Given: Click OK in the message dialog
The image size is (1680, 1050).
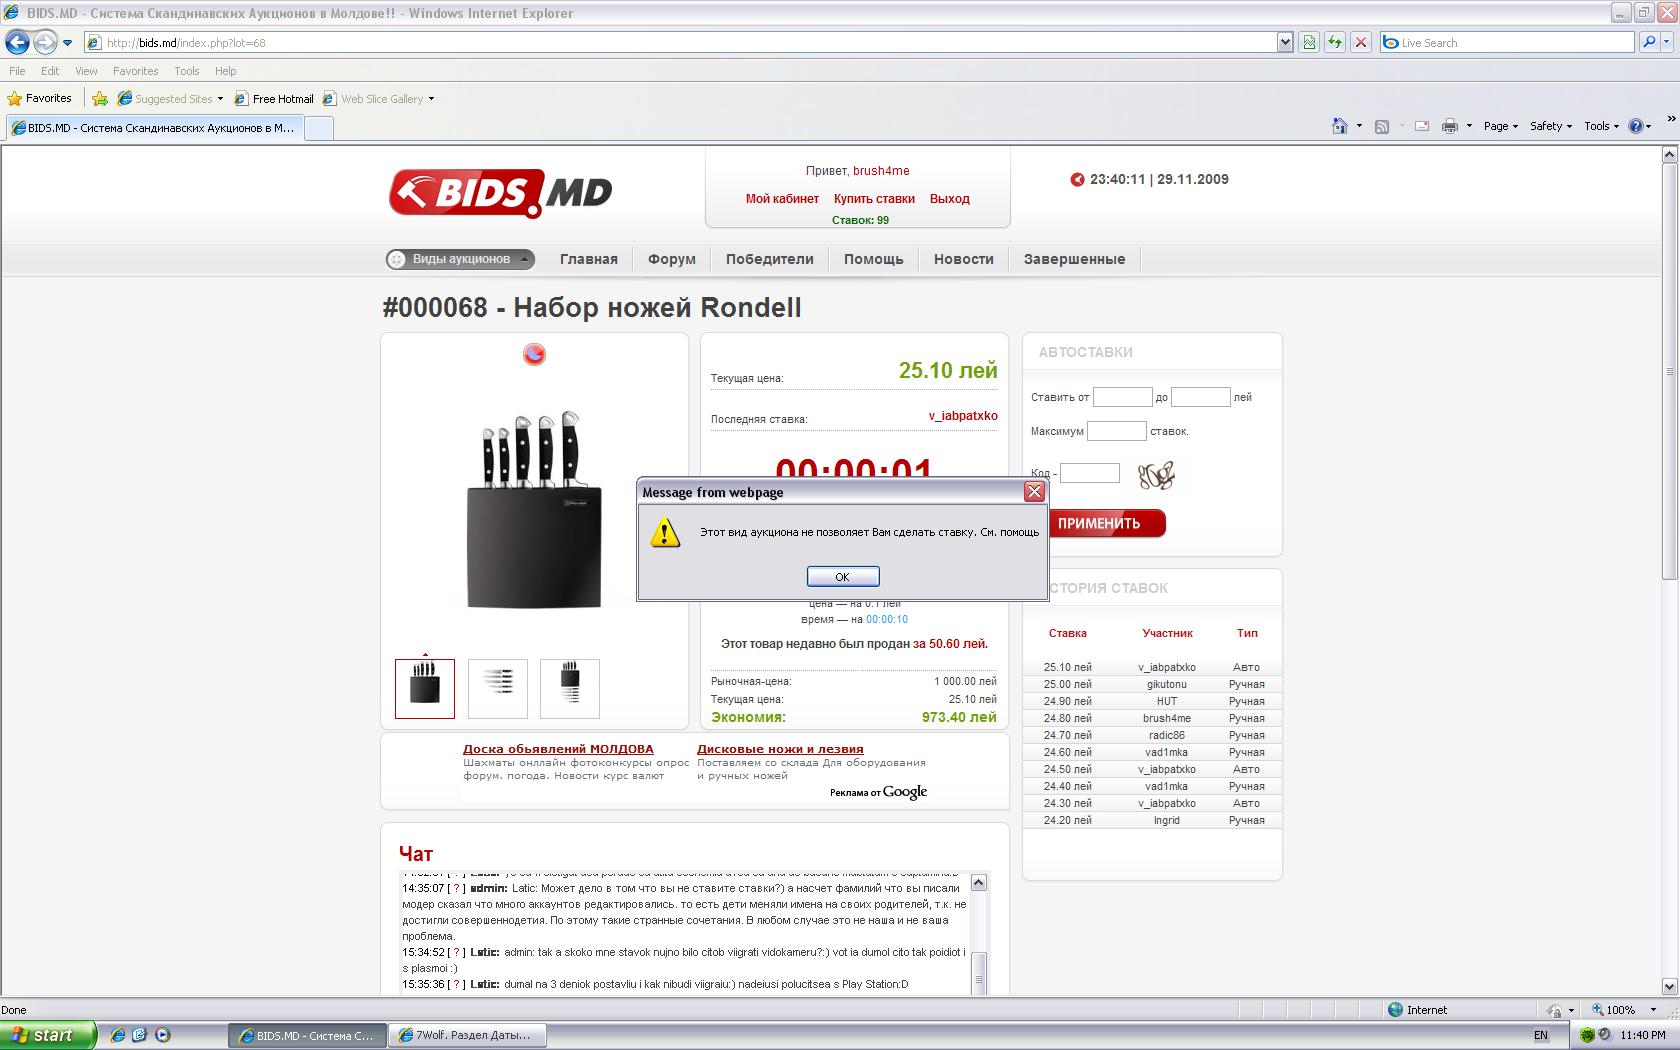Looking at the screenshot, I should coord(843,577).
